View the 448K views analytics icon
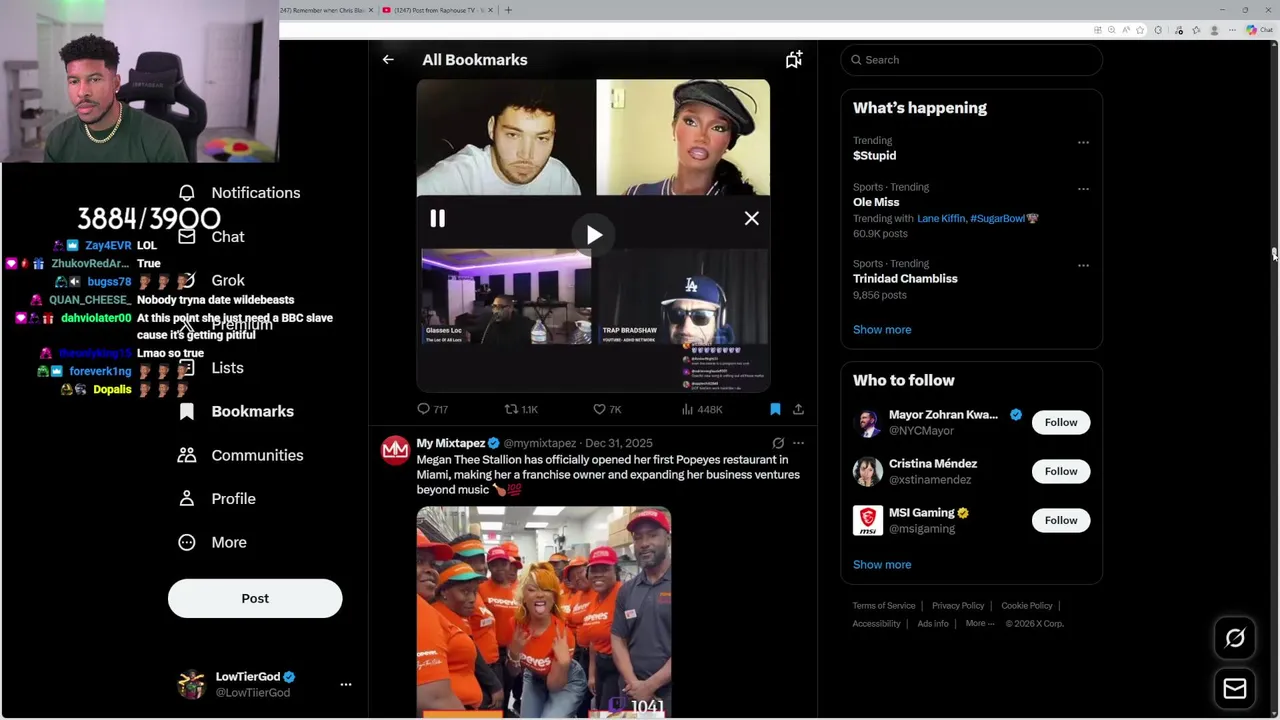1280x720 pixels. [688, 409]
